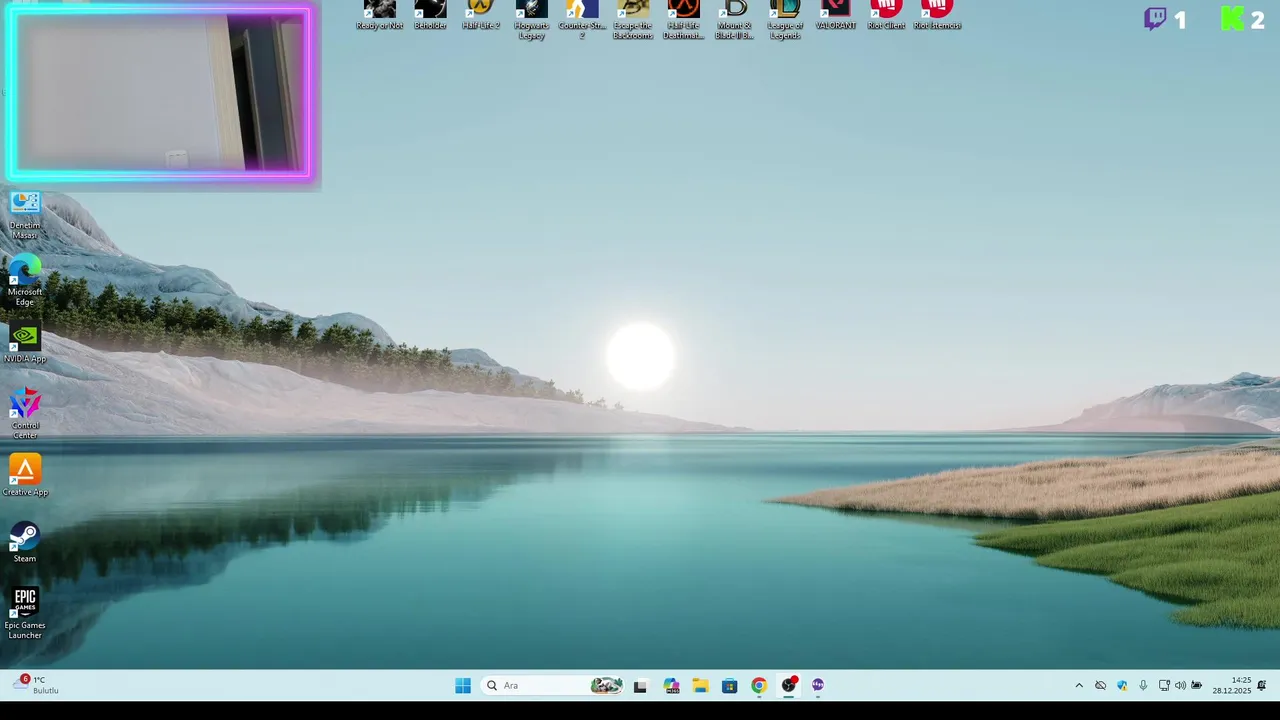Image resolution: width=1280 pixels, height=720 pixels.
Task: Click the battery status tray icon
Action: point(1196,685)
